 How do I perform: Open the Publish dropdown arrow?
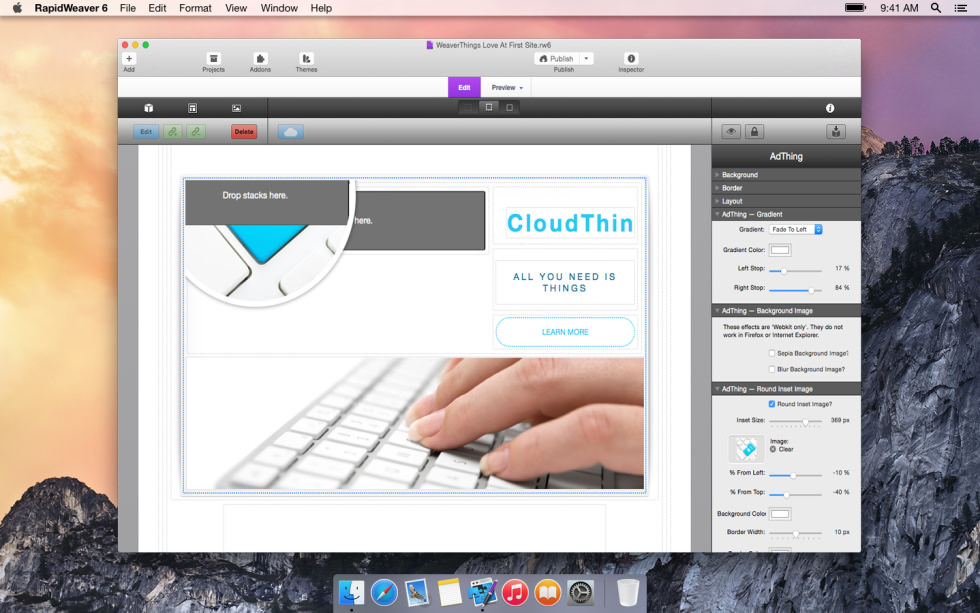(586, 59)
